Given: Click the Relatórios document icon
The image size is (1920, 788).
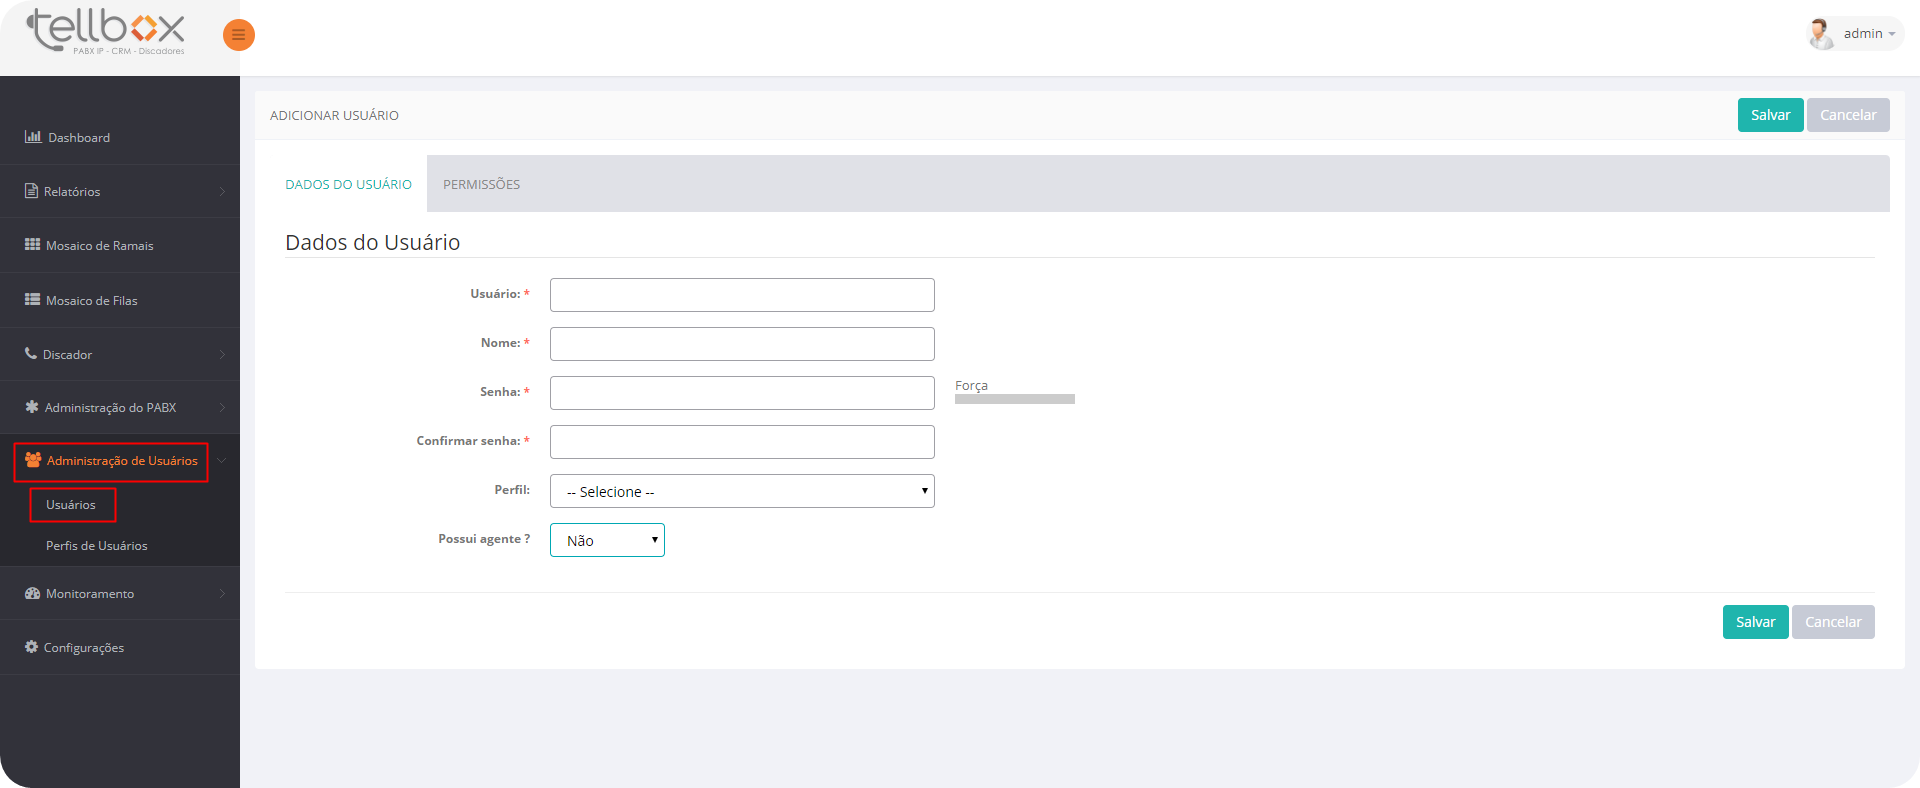Looking at the screenshot, I should coord(32,191).
